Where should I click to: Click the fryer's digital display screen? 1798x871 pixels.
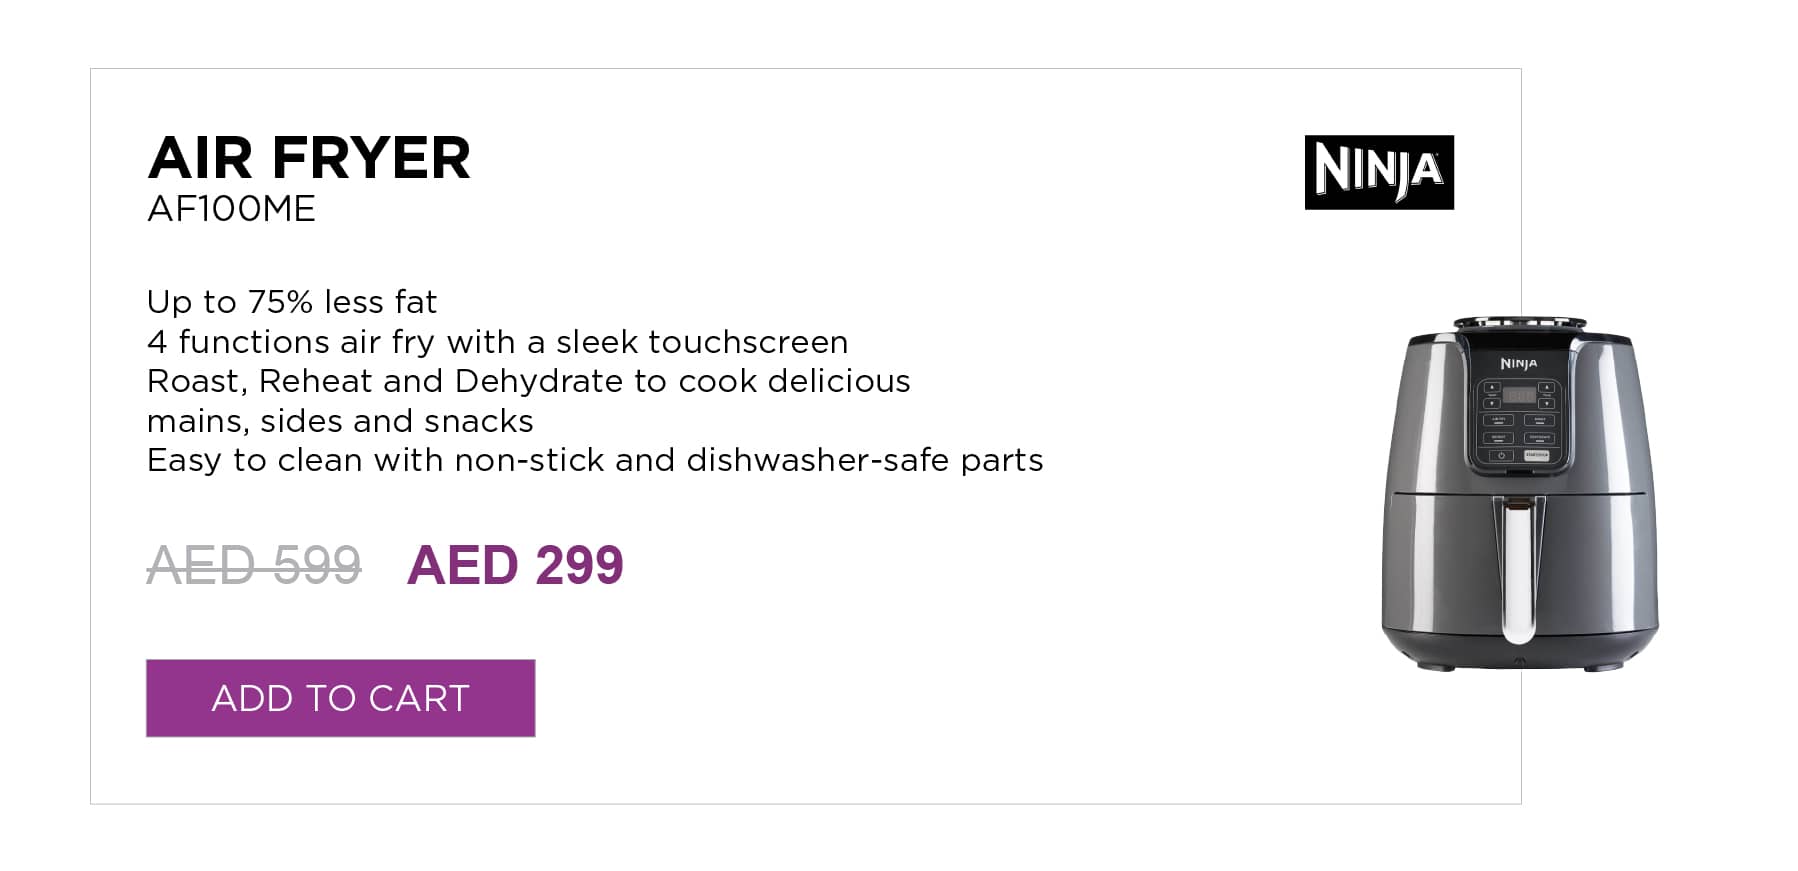[x=1520, y=395]
